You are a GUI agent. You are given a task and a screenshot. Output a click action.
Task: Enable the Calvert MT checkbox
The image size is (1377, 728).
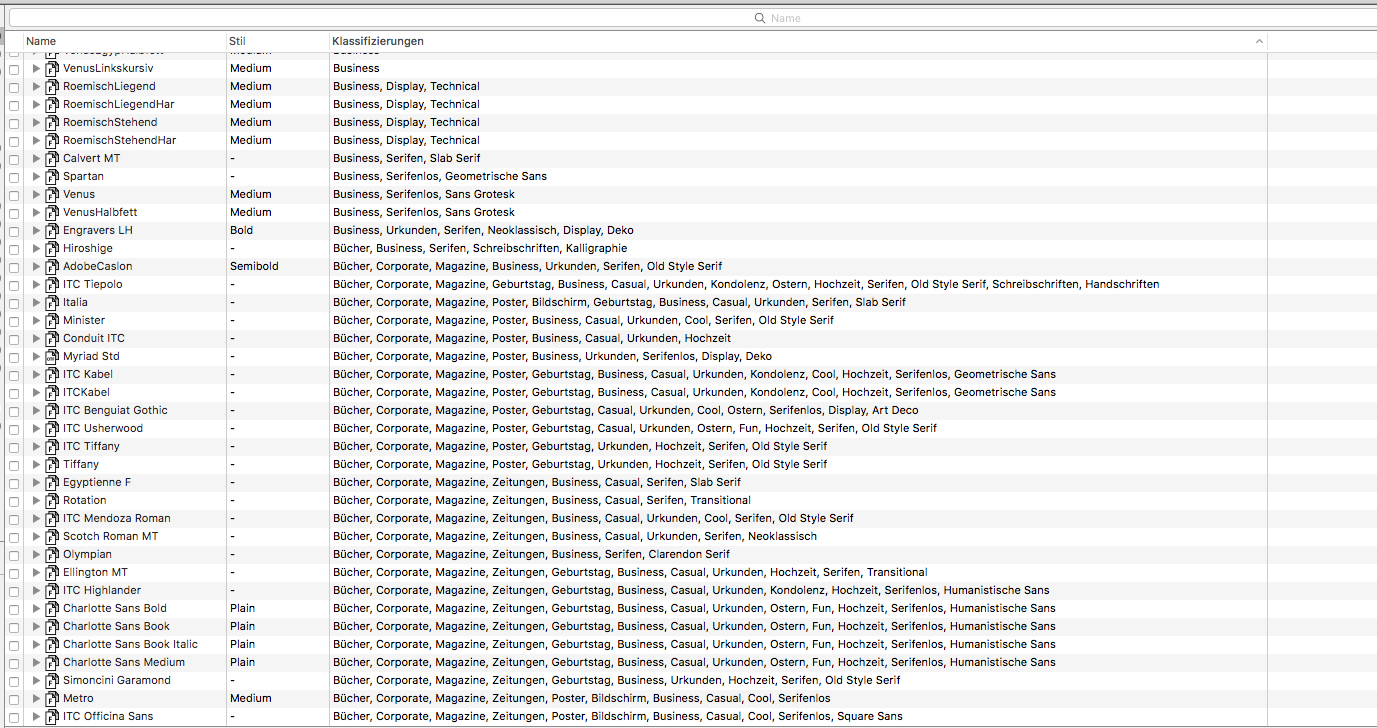tap(14, 159)
